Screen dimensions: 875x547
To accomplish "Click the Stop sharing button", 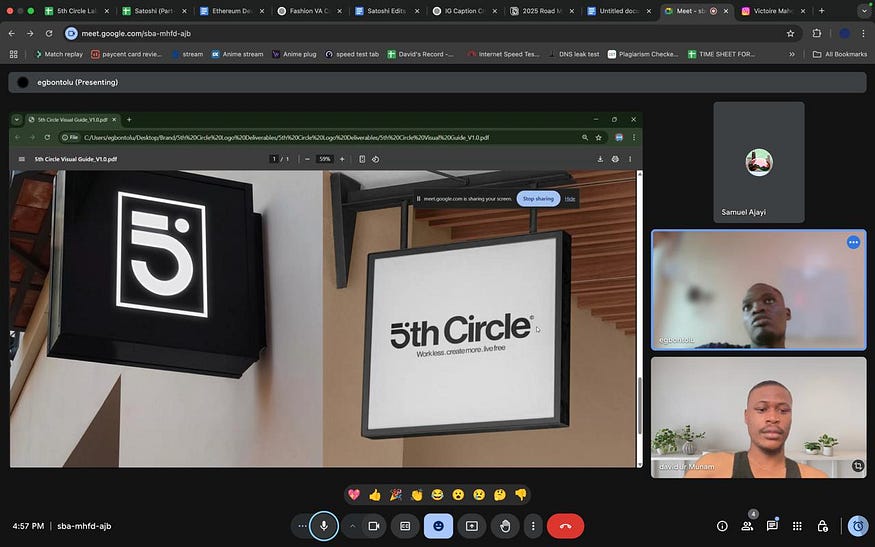I will pos(539,199).
